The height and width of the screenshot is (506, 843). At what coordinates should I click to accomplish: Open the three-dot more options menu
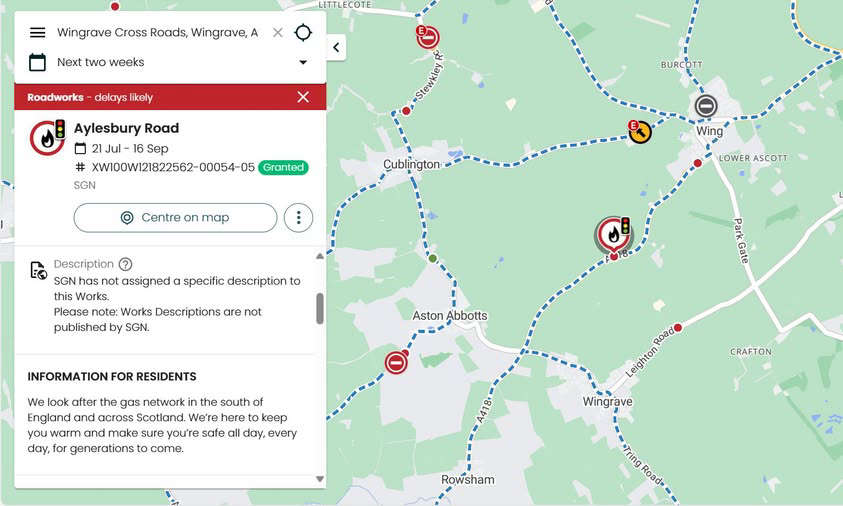pyautogui.click(x=298, y=218)
